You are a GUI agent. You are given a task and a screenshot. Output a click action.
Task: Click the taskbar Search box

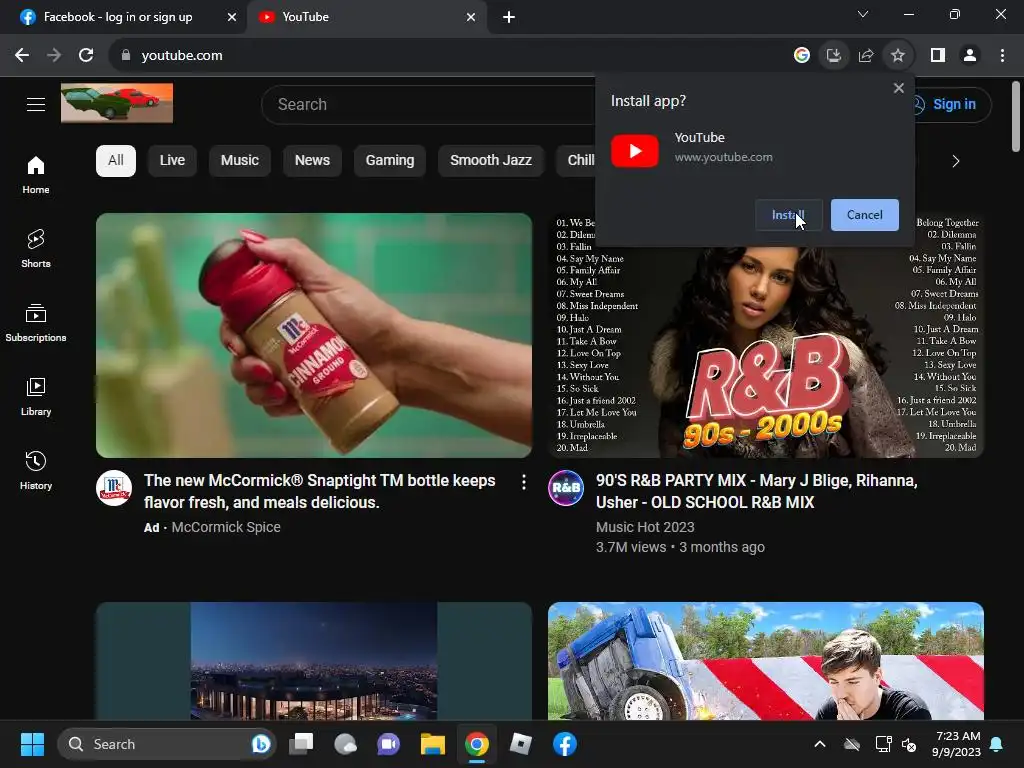[167, 744]
